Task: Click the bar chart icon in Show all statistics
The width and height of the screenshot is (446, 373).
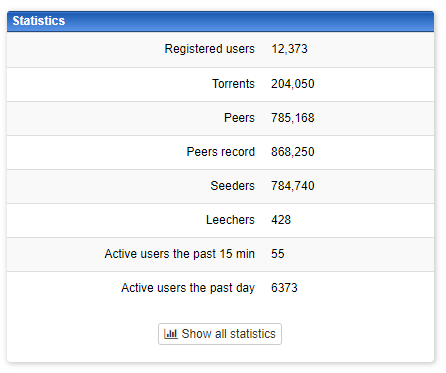Action: click(171, 334)
